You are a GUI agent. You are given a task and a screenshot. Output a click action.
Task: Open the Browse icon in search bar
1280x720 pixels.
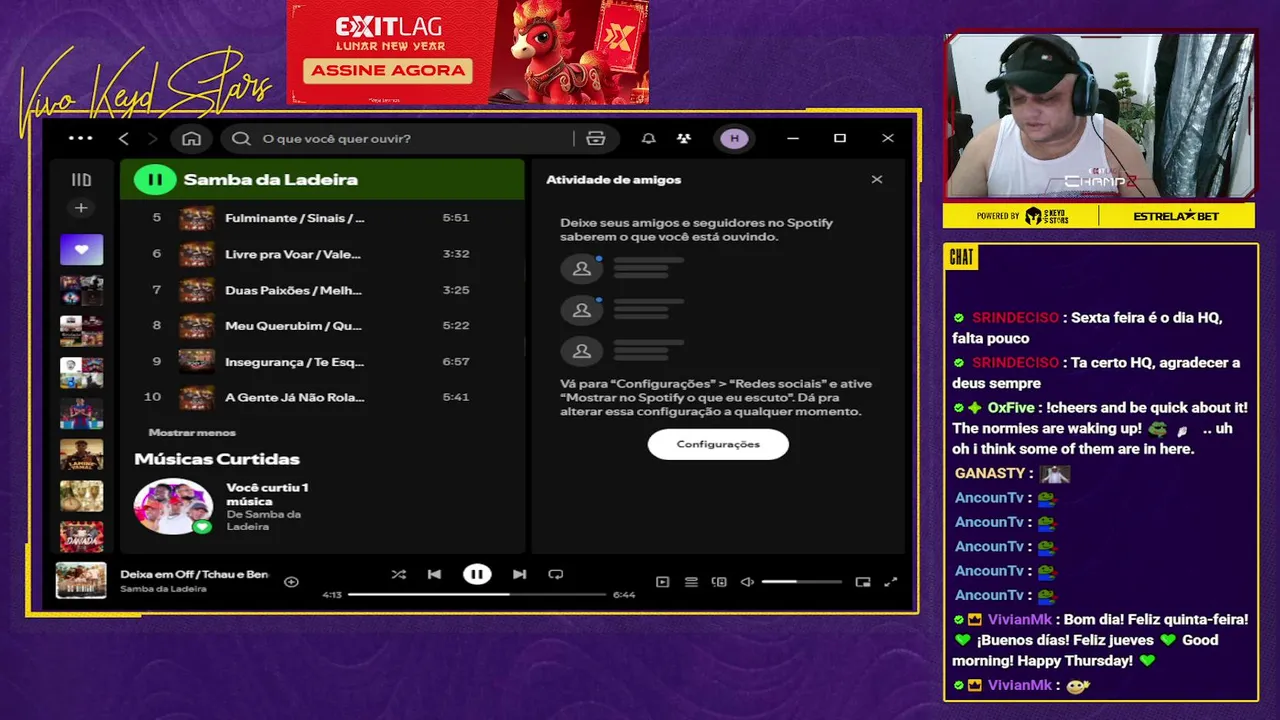point(596,138)
